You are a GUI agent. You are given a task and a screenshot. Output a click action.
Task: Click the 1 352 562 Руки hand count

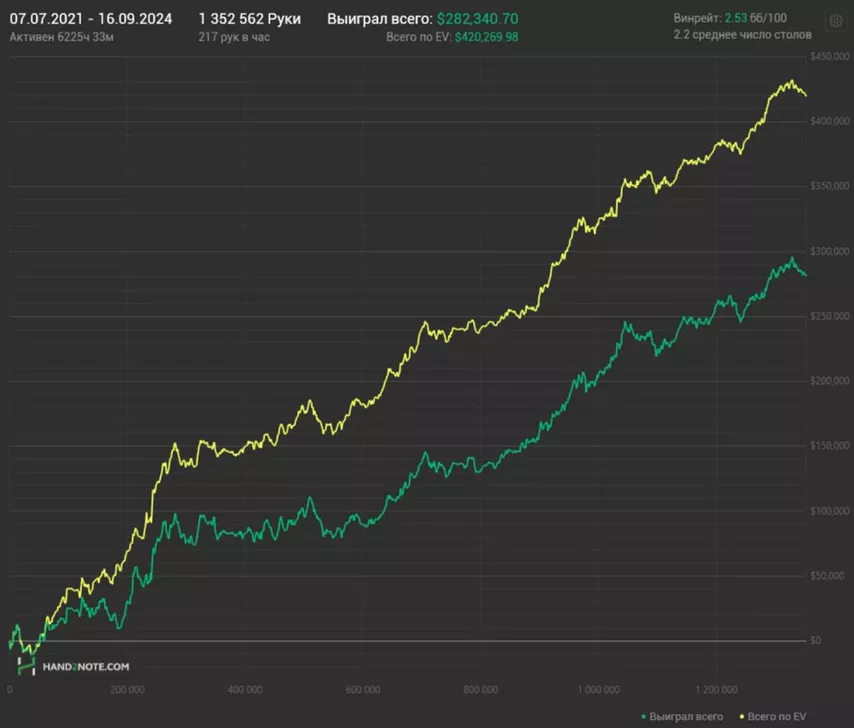coord(249,19)
